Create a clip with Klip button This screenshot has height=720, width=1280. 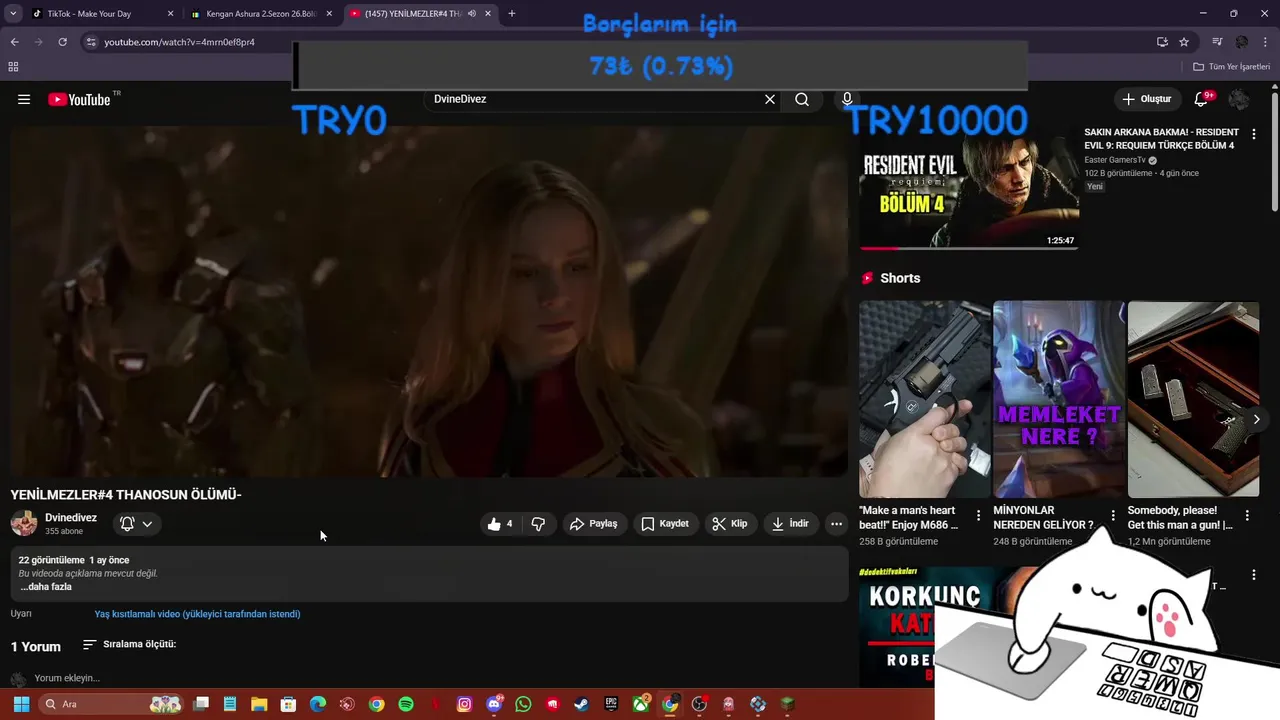click(x=730, y=523)
